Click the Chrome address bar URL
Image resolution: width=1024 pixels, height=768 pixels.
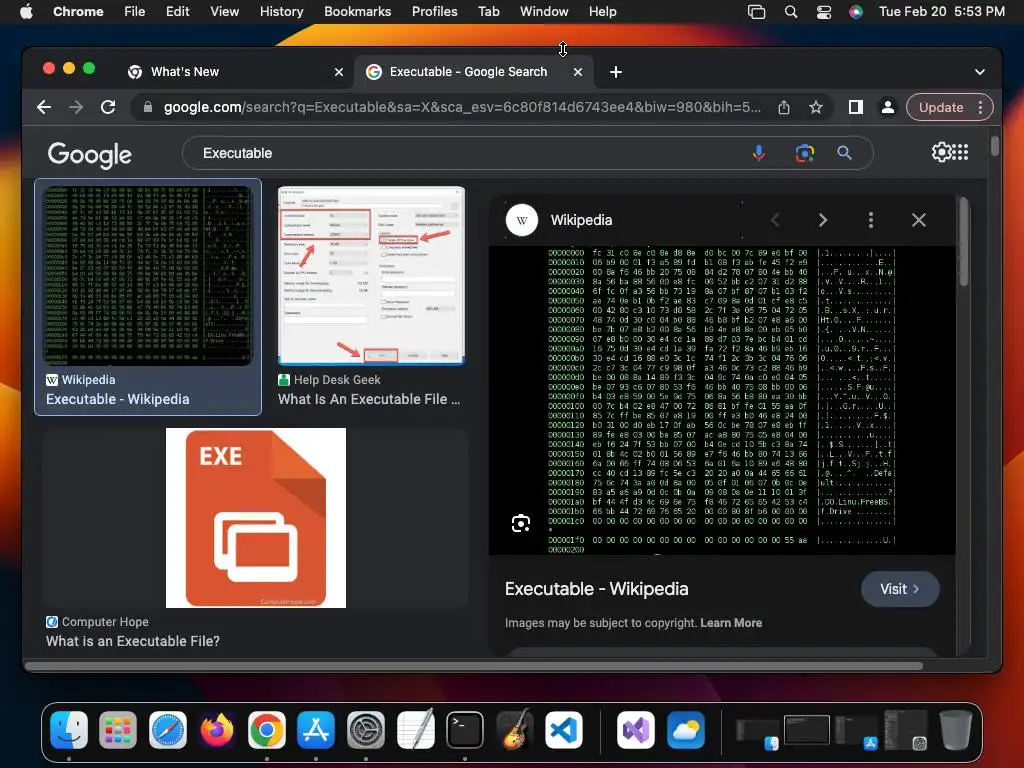point(462,107)
